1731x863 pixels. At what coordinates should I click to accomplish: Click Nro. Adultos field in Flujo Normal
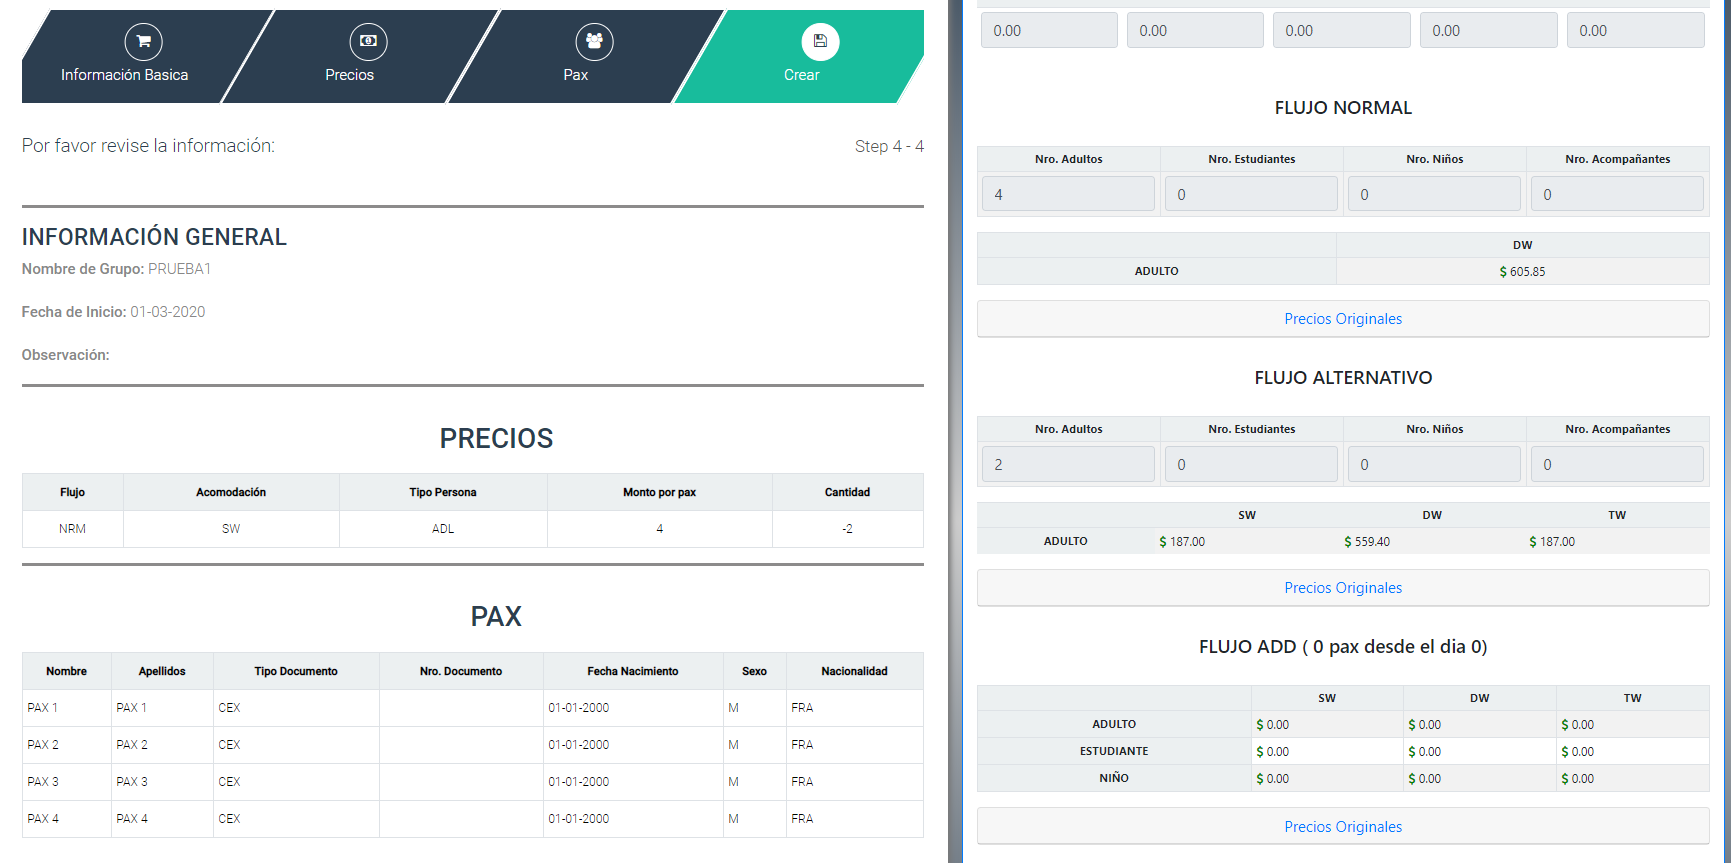tap(1067, 194)
